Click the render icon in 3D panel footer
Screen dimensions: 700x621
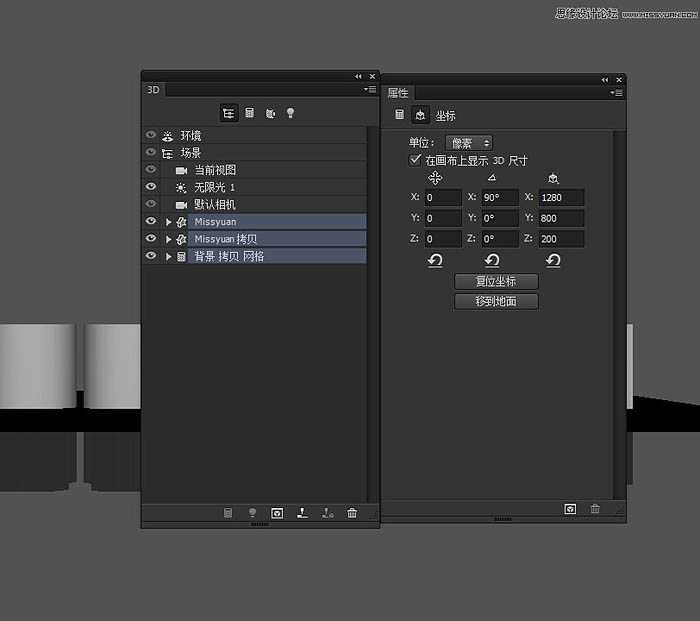pyautogui.click(x=277, y=513)
